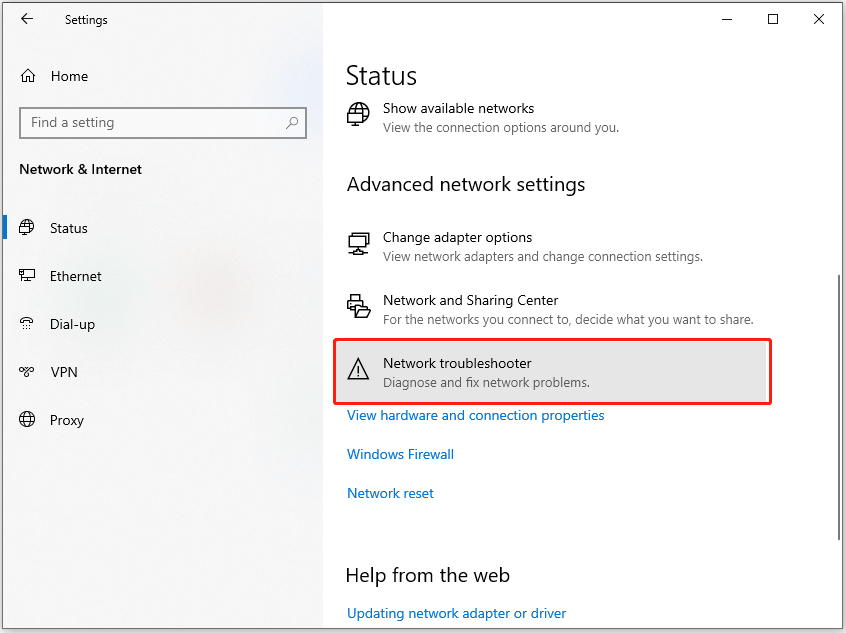Click the 'Status' page title

(381, 76)
